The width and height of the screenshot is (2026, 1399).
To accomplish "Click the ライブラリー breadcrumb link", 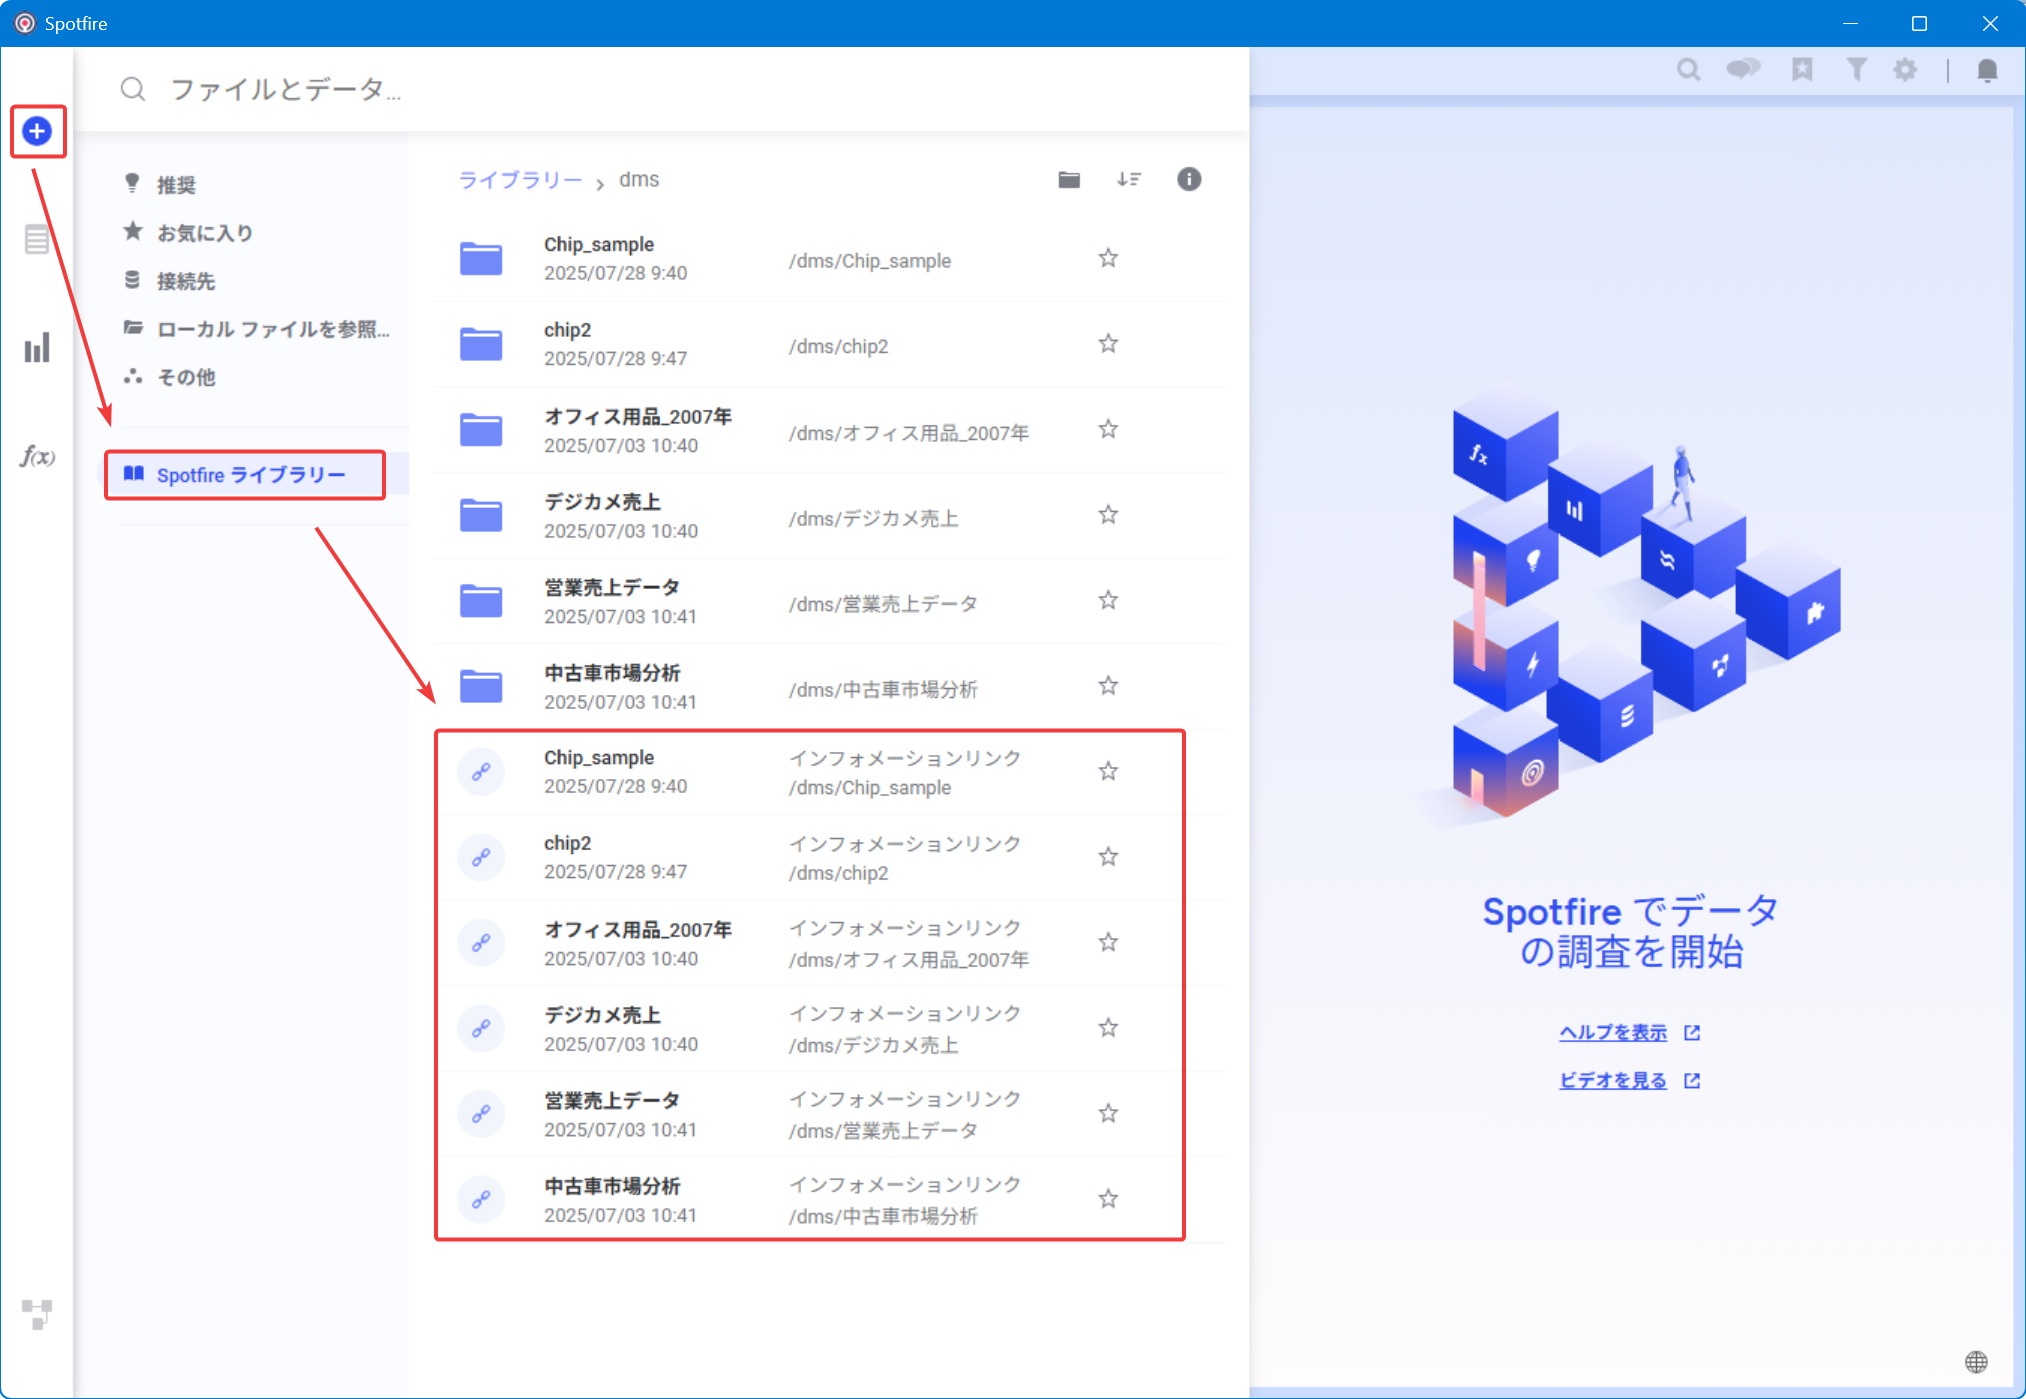I will point(520,180).
